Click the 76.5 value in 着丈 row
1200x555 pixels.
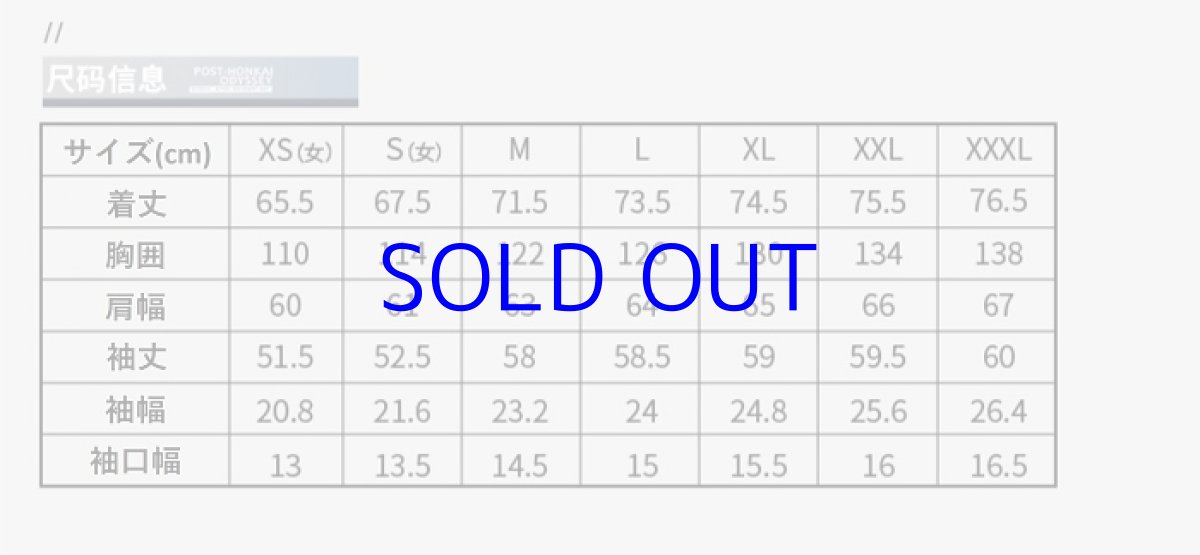(x=997, y=201)
